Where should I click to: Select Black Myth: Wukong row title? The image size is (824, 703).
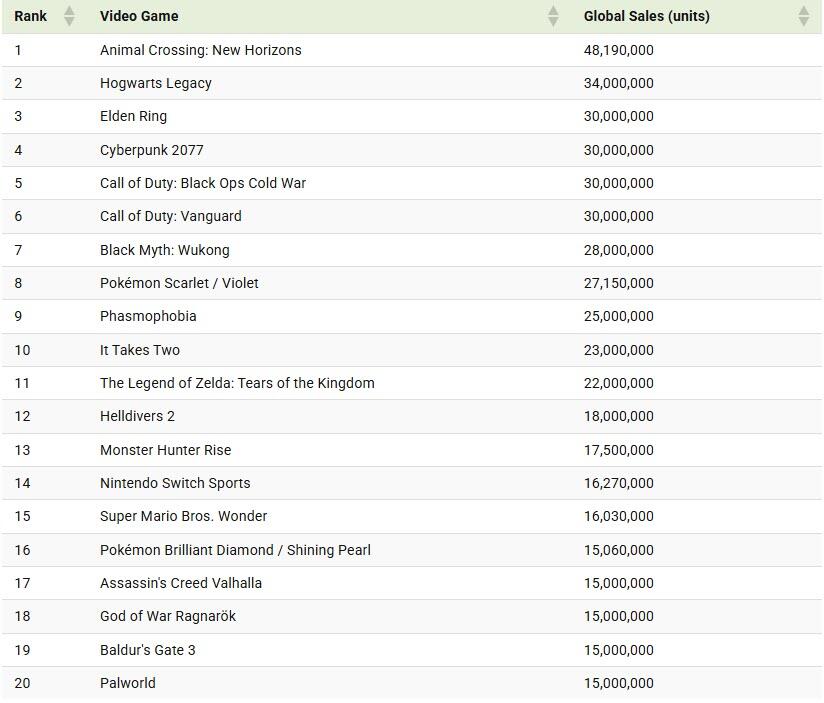(164, 250)
